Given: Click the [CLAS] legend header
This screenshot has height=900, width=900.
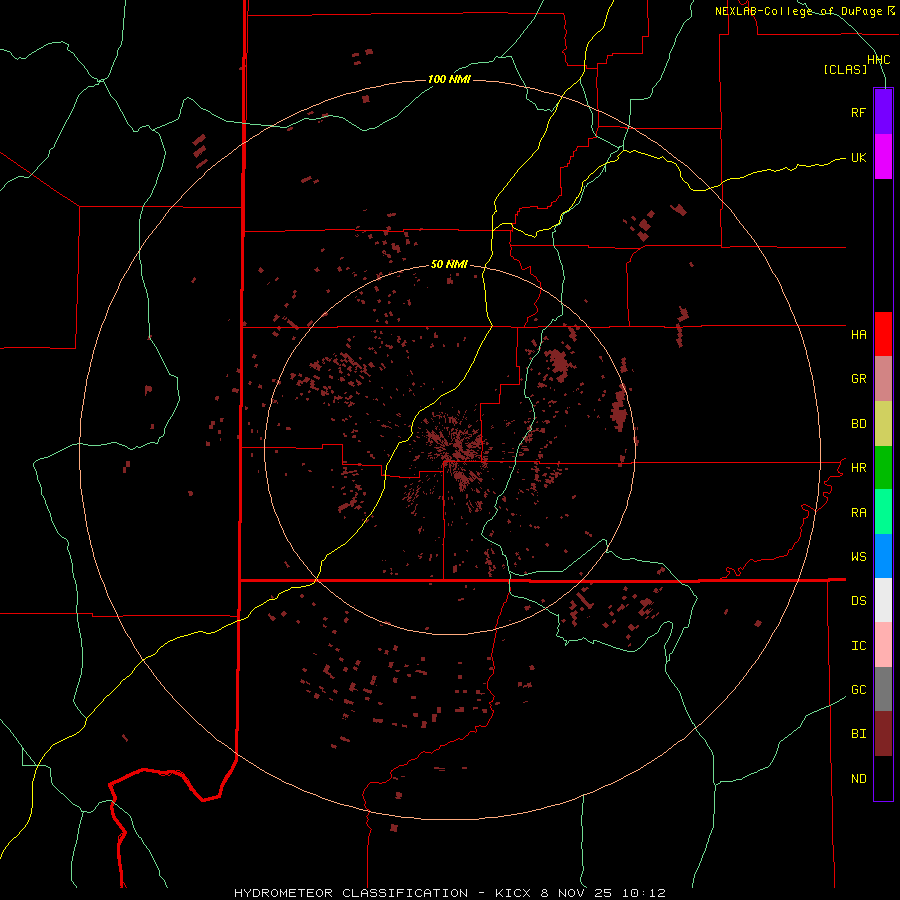Looking at the screenshot, I should [845, 70].
